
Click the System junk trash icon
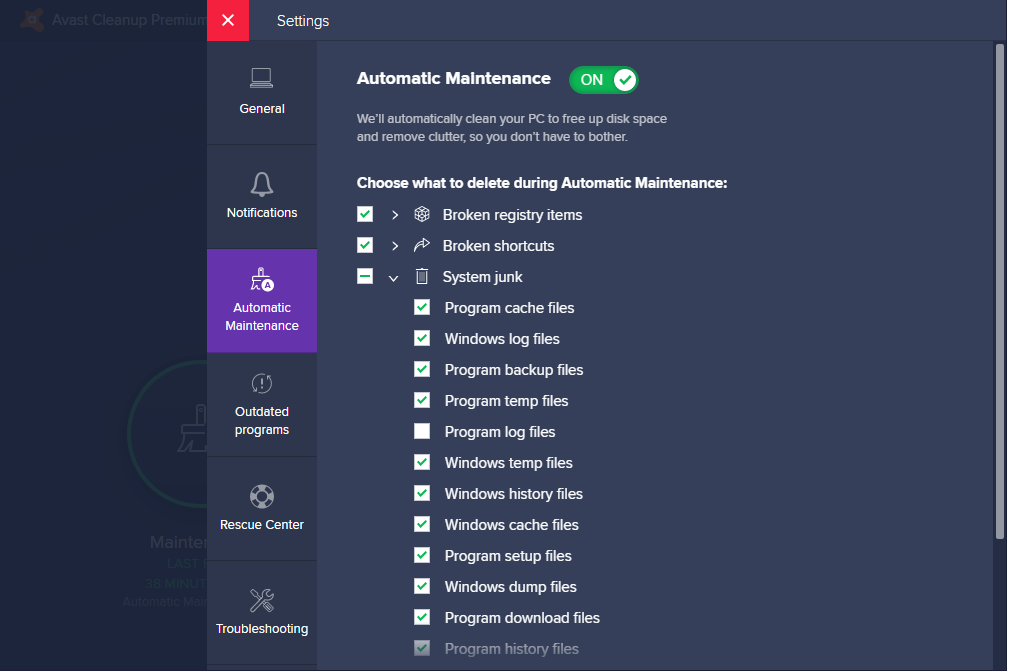[x=421, y=277]
